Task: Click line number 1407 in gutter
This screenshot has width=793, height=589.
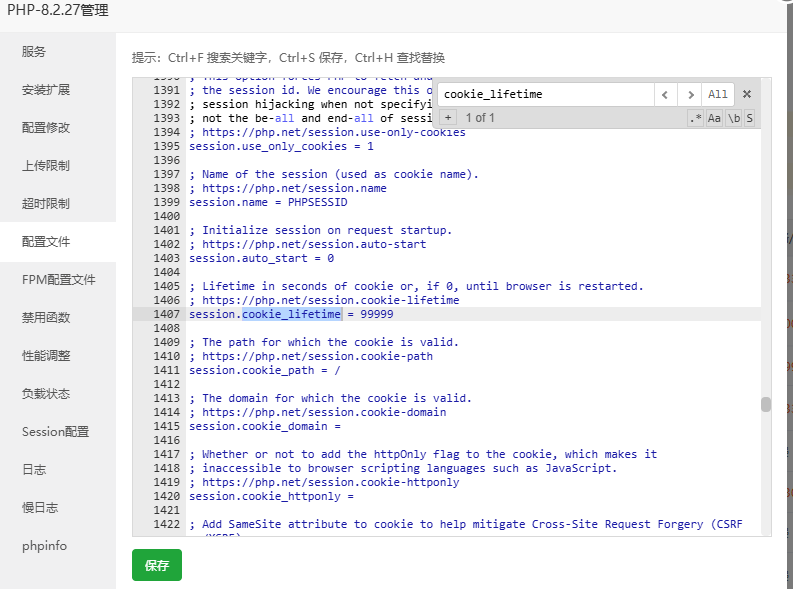Action: 166,314
